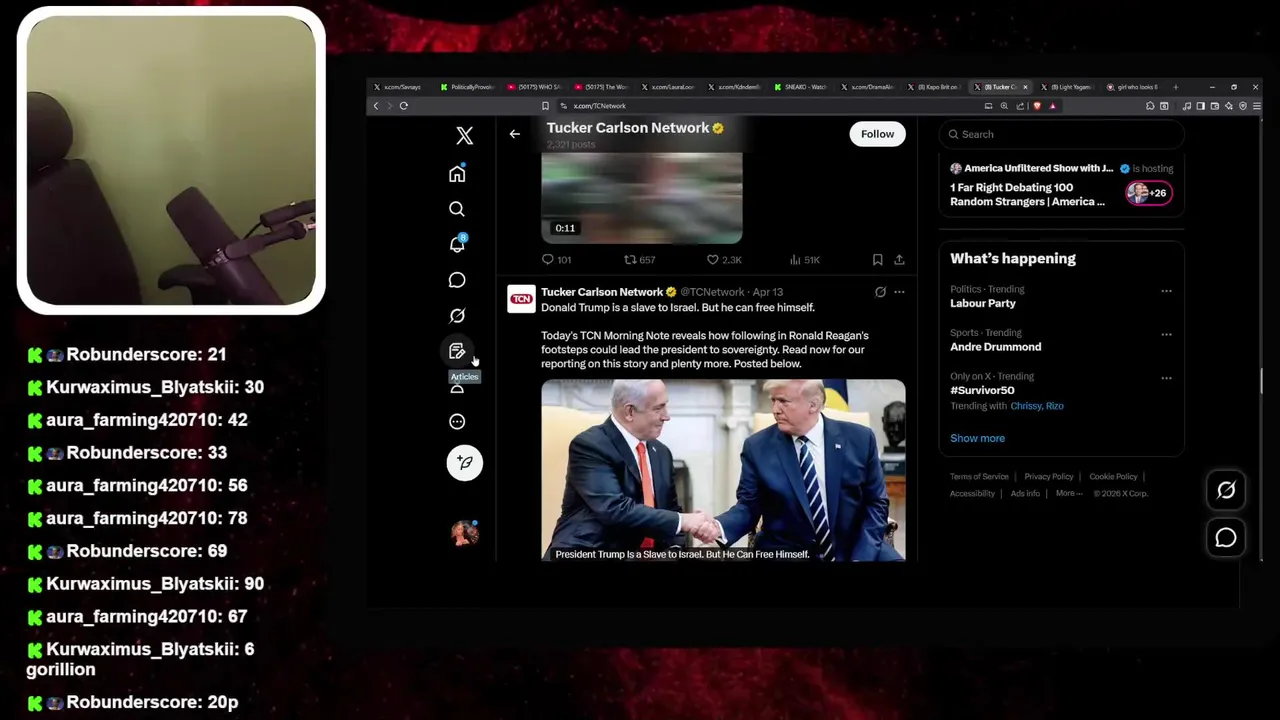The width and height of the screenshot is (1280, 720).
Task: Click Show more under What's happening
Action: (x=977, y=438)
